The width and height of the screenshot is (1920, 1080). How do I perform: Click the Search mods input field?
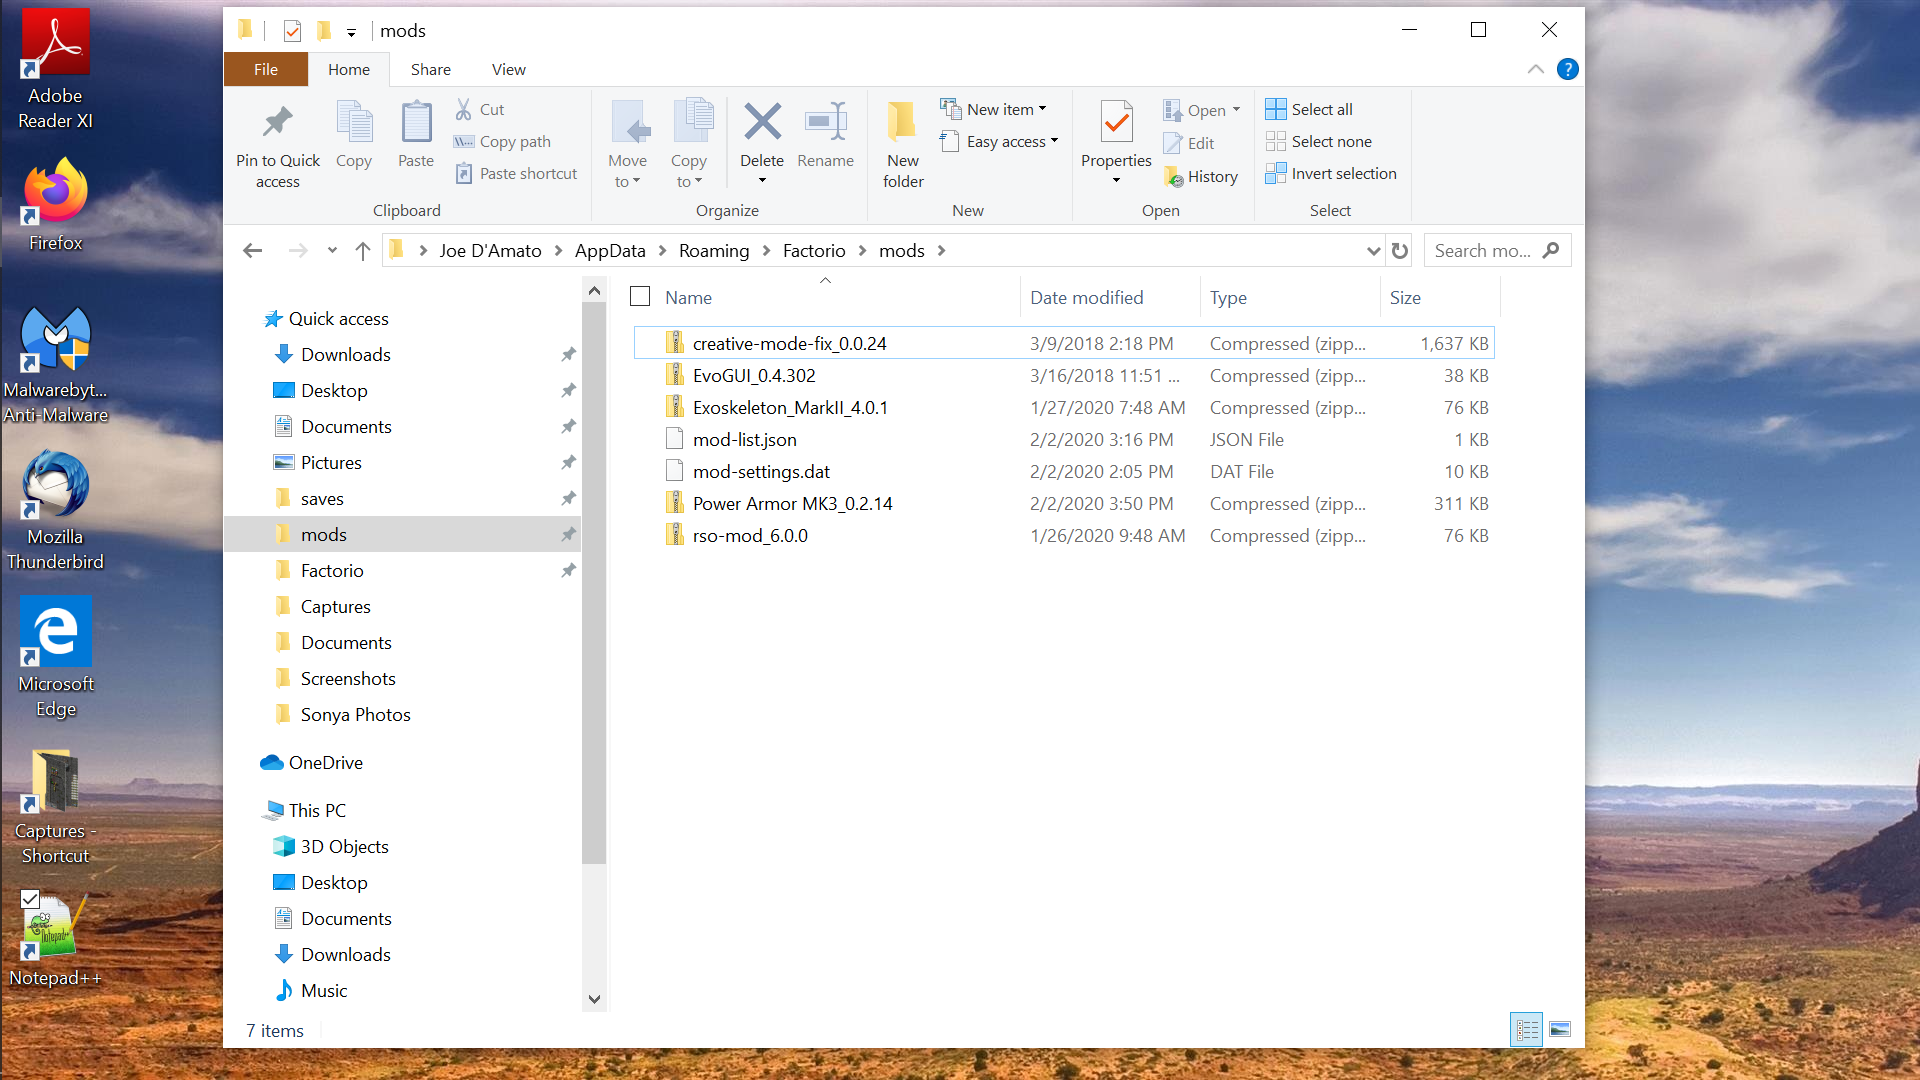[x=1497, y=250]
